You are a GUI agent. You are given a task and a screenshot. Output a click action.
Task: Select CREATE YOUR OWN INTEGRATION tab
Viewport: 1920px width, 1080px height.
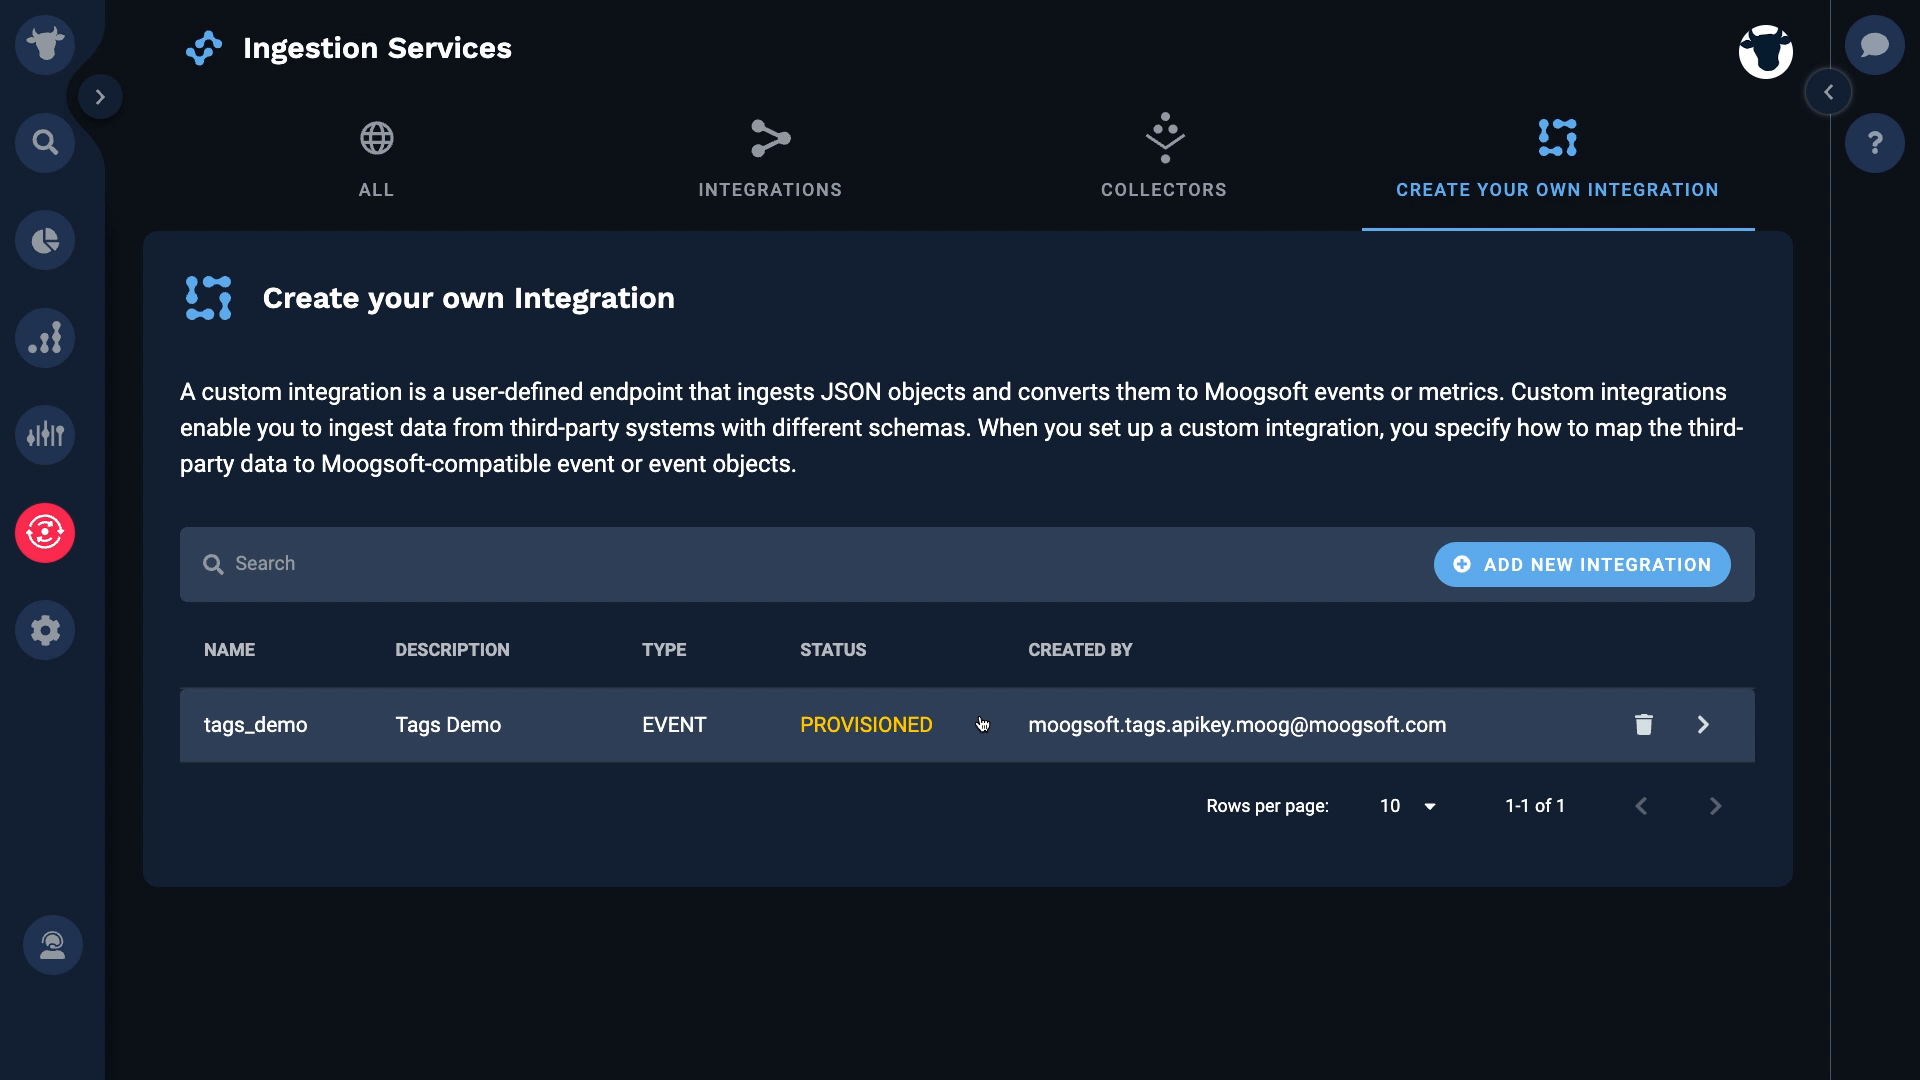(x=1557, y=160)
